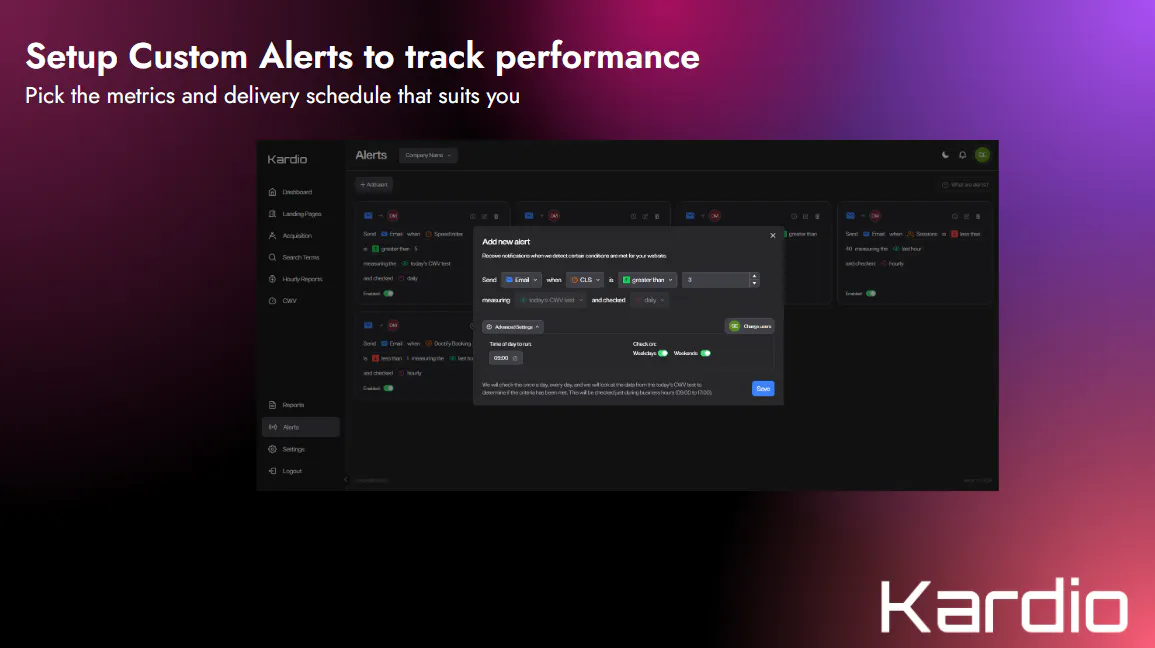The image size is (1155, 648).
Task: Decrease threshold value with down arrow
Action: click(754, 284)
